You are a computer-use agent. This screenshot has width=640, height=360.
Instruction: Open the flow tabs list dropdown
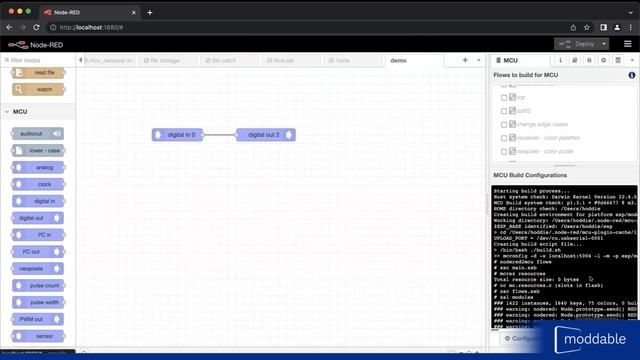pyautogui.click(x=478, y=60)
